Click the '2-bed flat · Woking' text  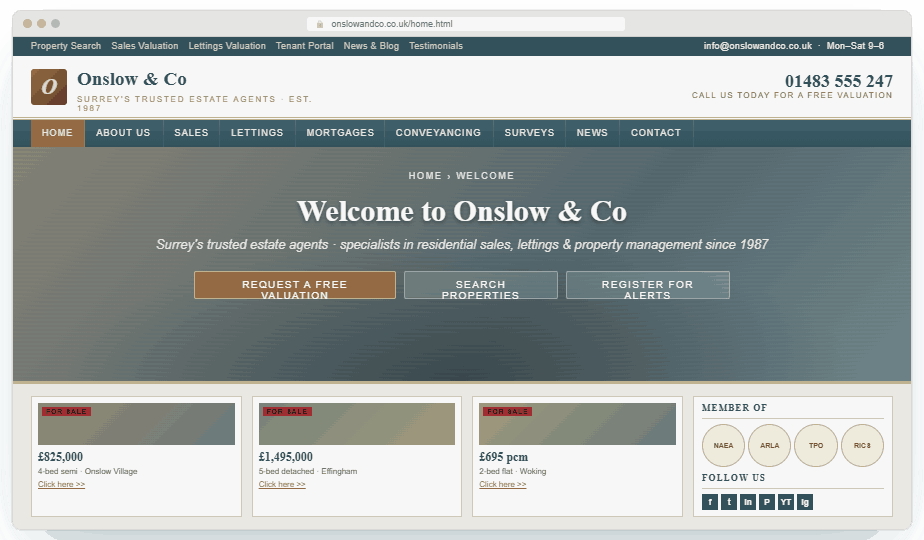point(513,471)
